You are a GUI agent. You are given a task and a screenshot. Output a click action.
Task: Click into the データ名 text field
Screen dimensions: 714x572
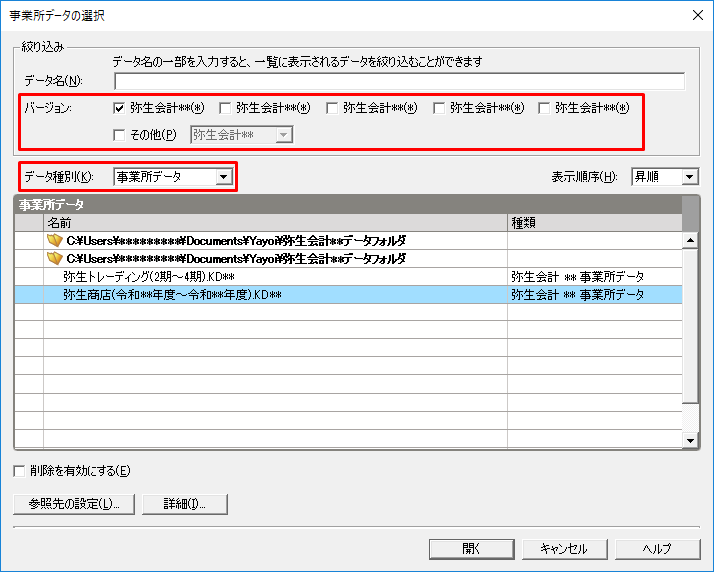pos(399,81)
